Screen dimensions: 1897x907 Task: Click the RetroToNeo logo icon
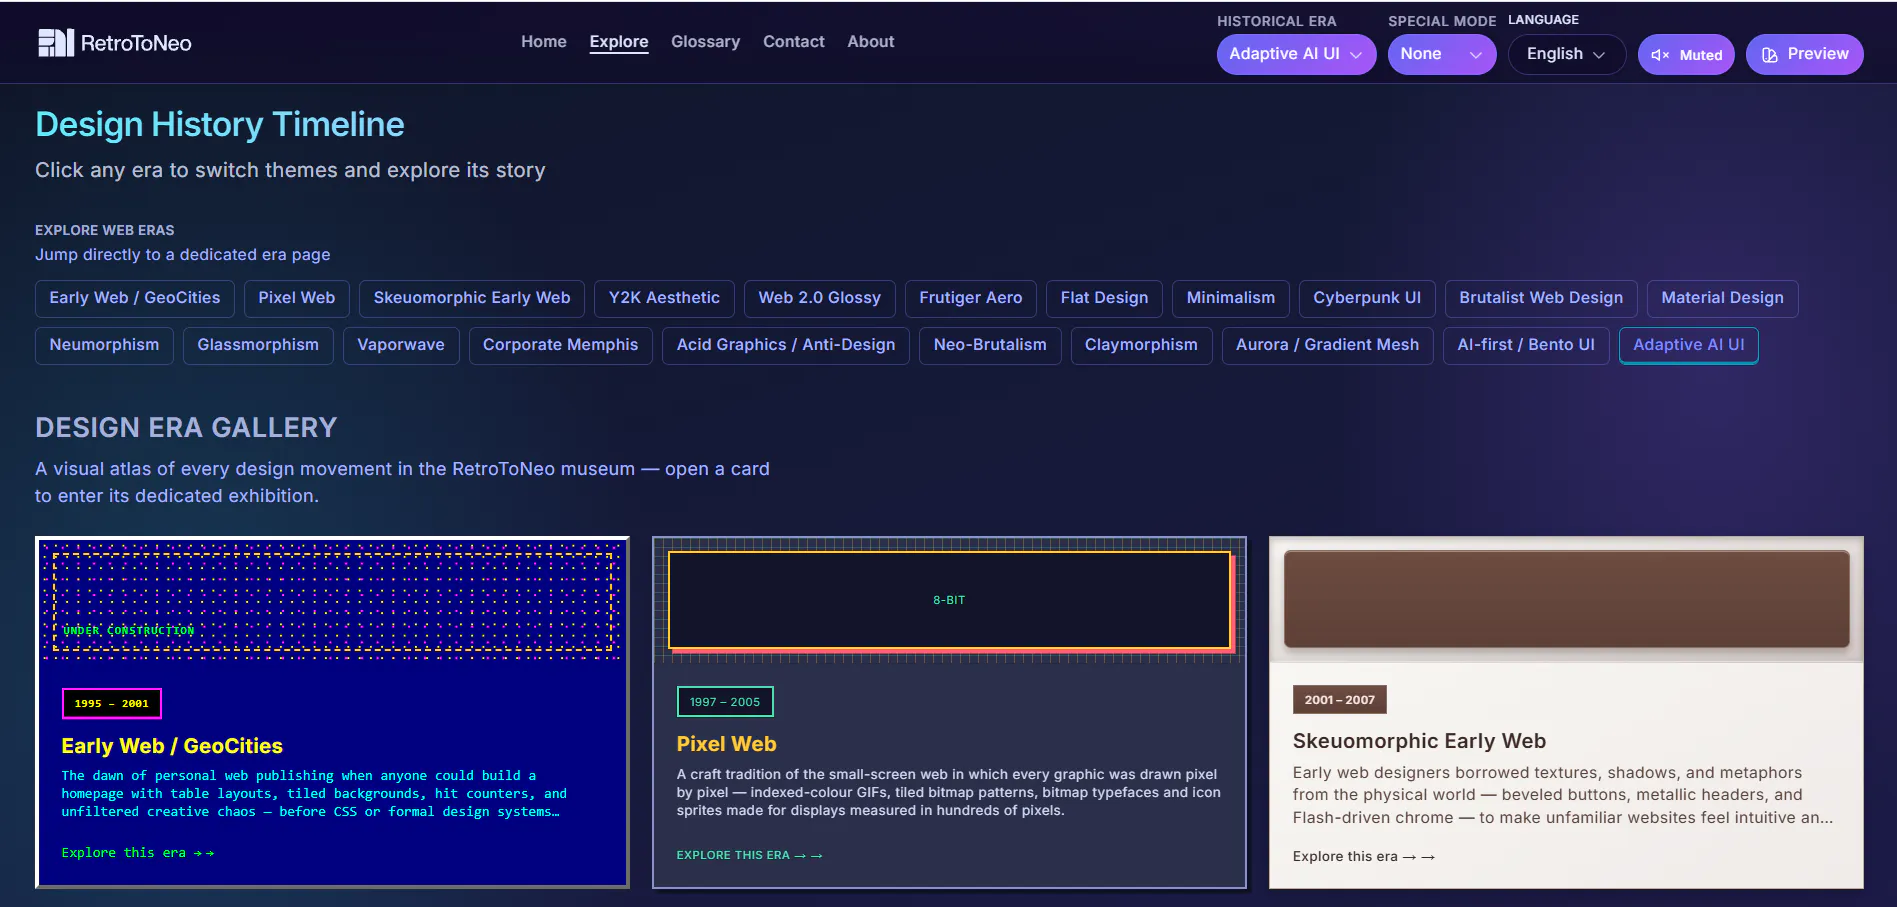coord(56,42)
